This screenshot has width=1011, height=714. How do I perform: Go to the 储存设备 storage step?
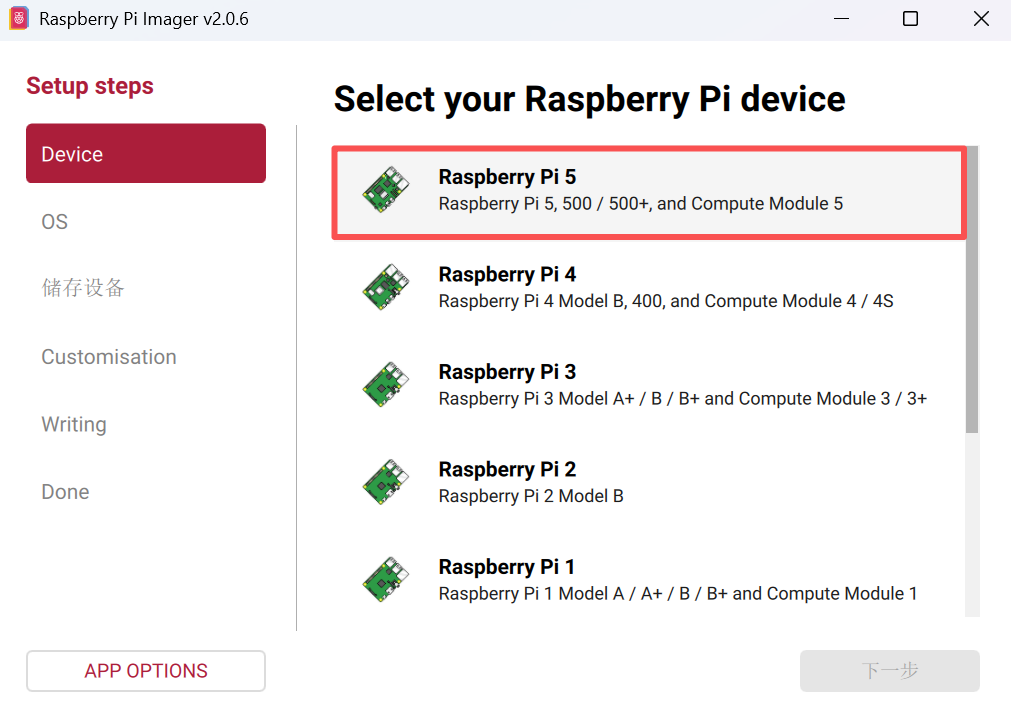pos(83,289)
